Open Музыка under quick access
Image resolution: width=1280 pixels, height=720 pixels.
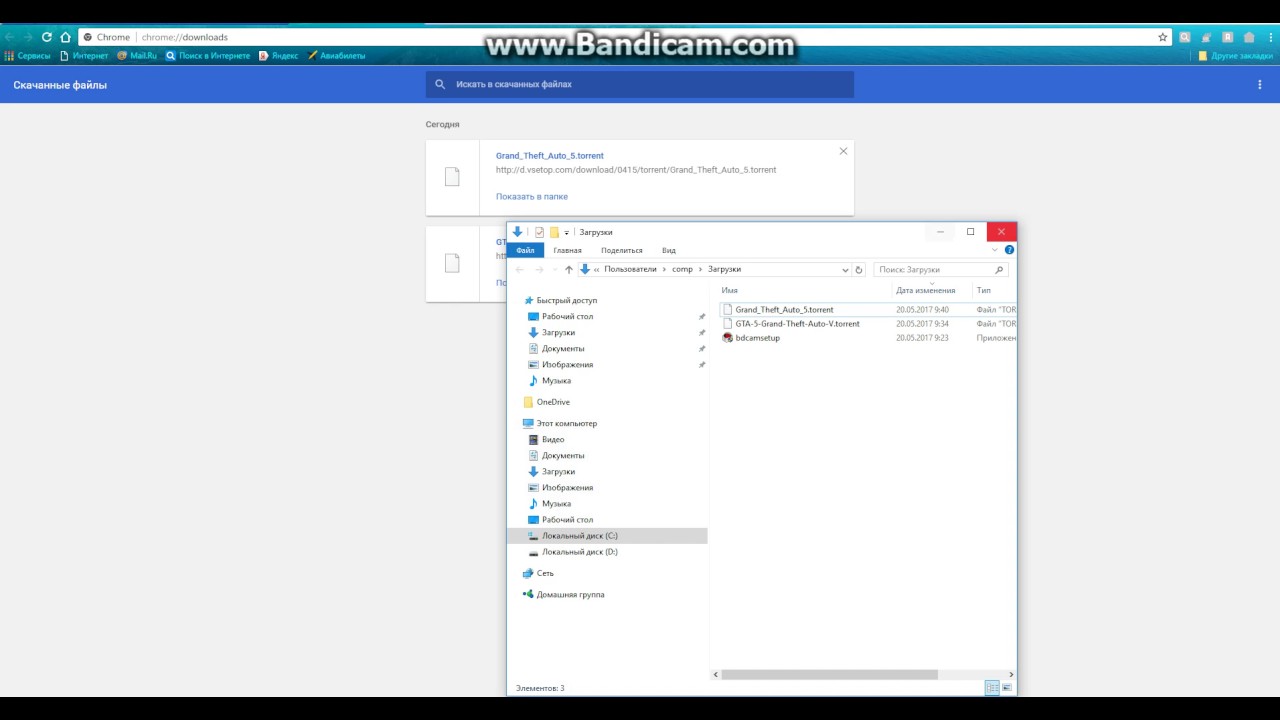click(556, 381)
